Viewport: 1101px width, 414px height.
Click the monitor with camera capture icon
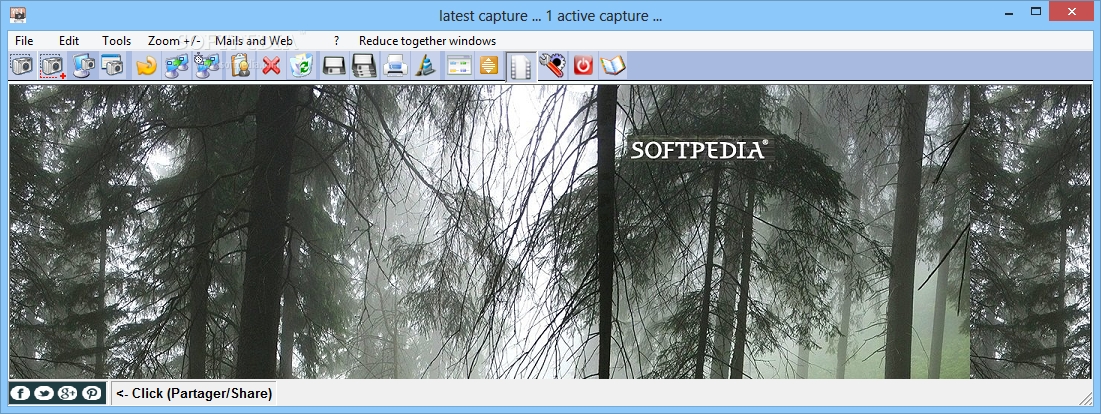[x=84, y=66]
